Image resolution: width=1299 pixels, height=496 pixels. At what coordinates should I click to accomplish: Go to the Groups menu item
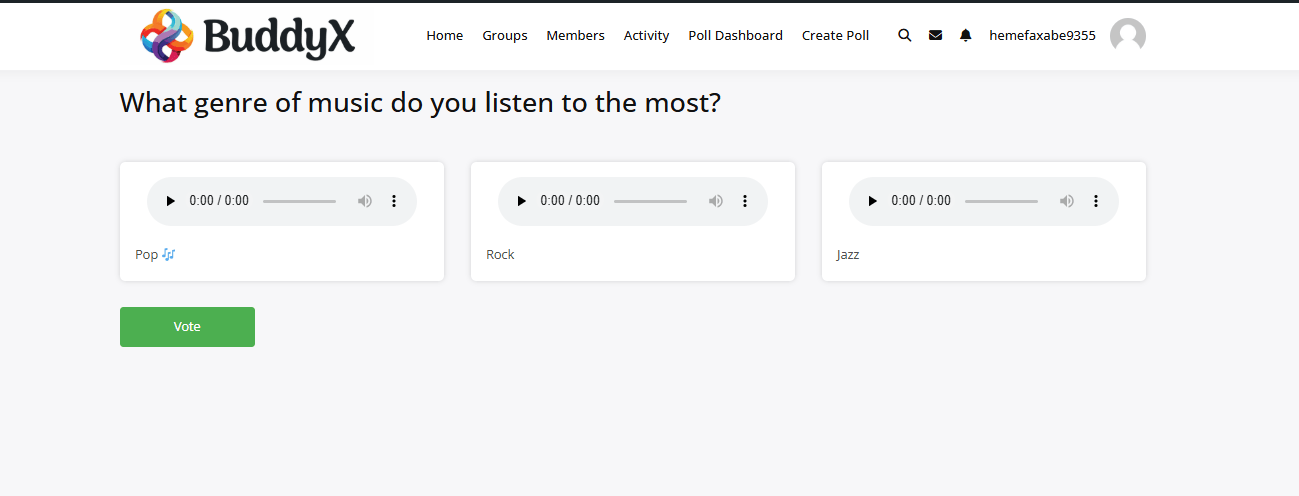(505, 35)
